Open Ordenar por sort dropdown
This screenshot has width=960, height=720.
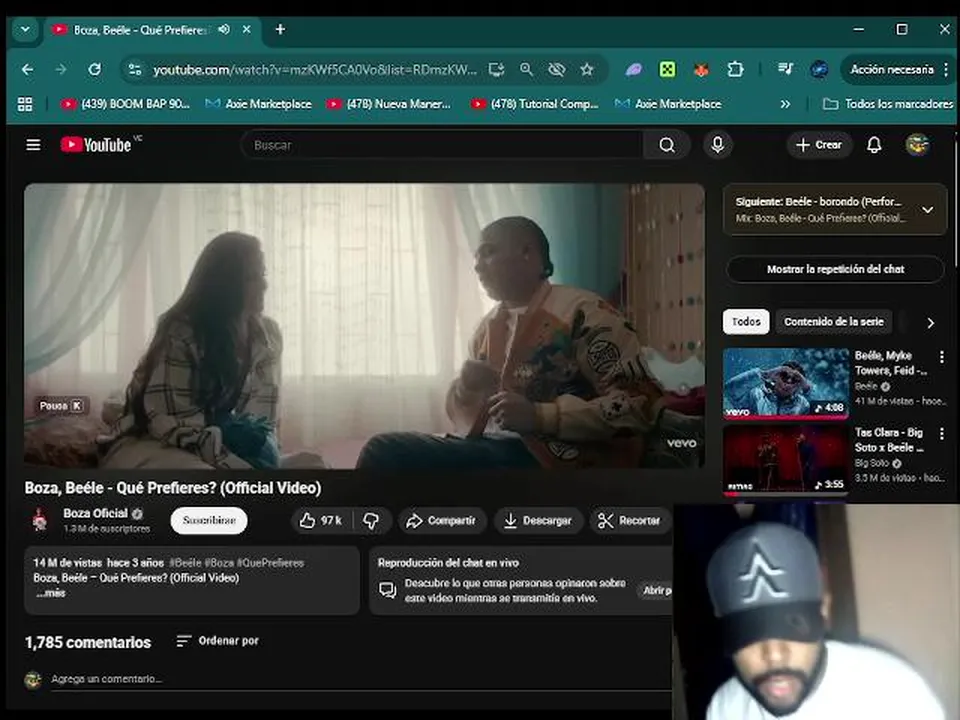(x=217, y=641)
